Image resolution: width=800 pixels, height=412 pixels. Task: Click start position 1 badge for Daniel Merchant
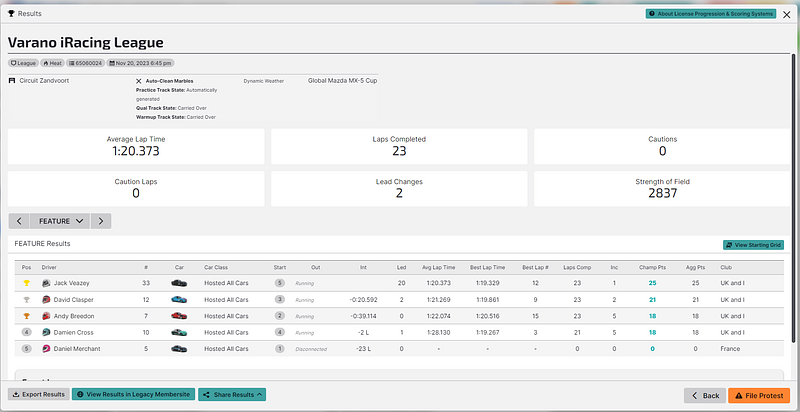tap(279, 349)
